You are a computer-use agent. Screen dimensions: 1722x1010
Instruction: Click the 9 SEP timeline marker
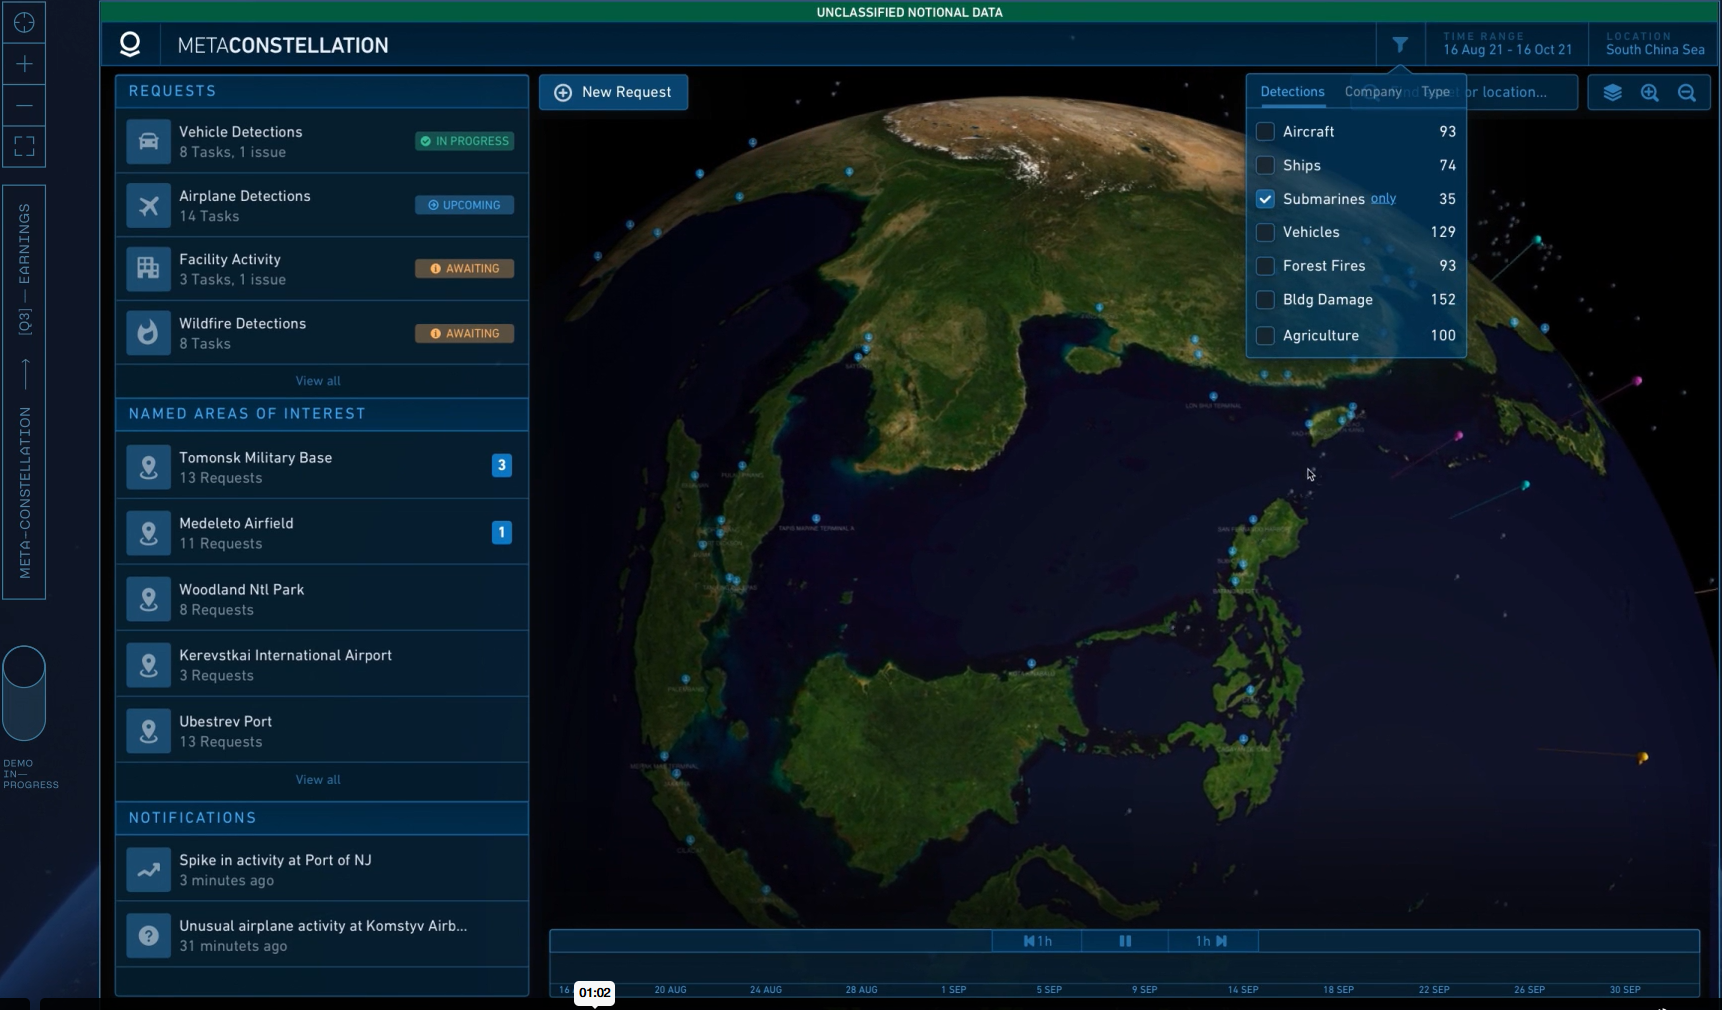pos(1144,990)
